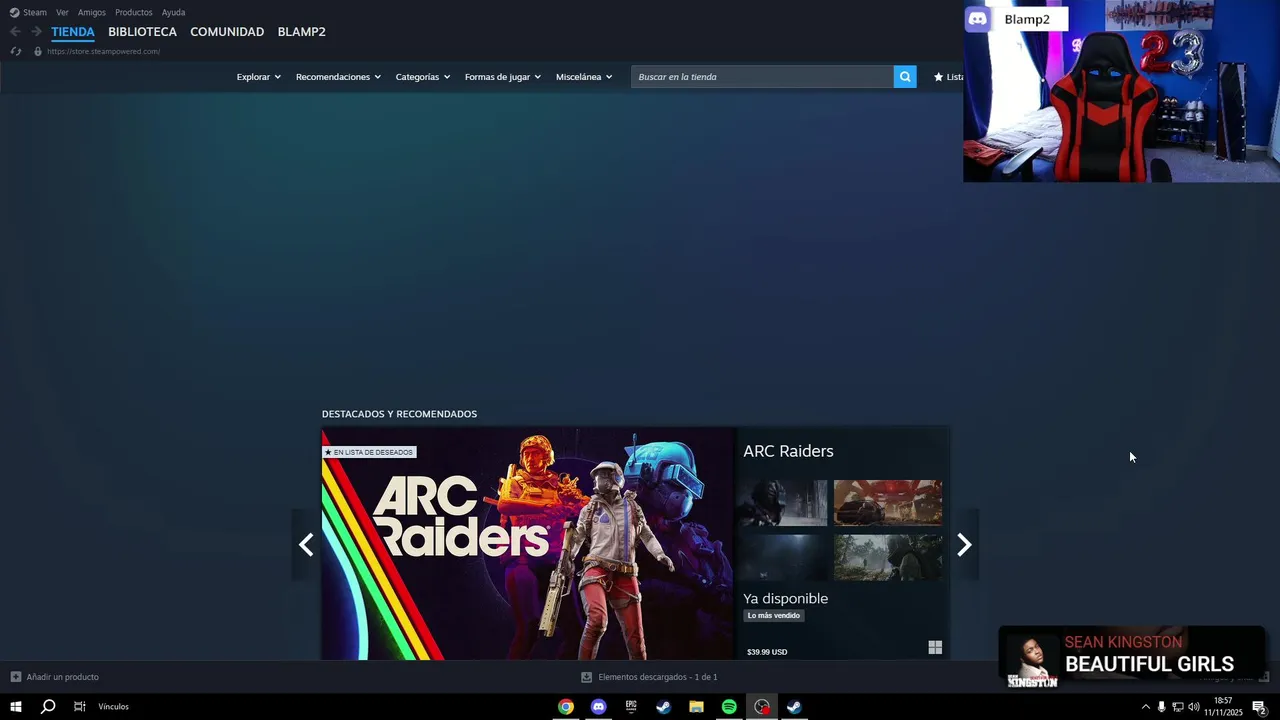Open File Explorer from the taskbar
1280x720 pixels.
pos(696,707)
